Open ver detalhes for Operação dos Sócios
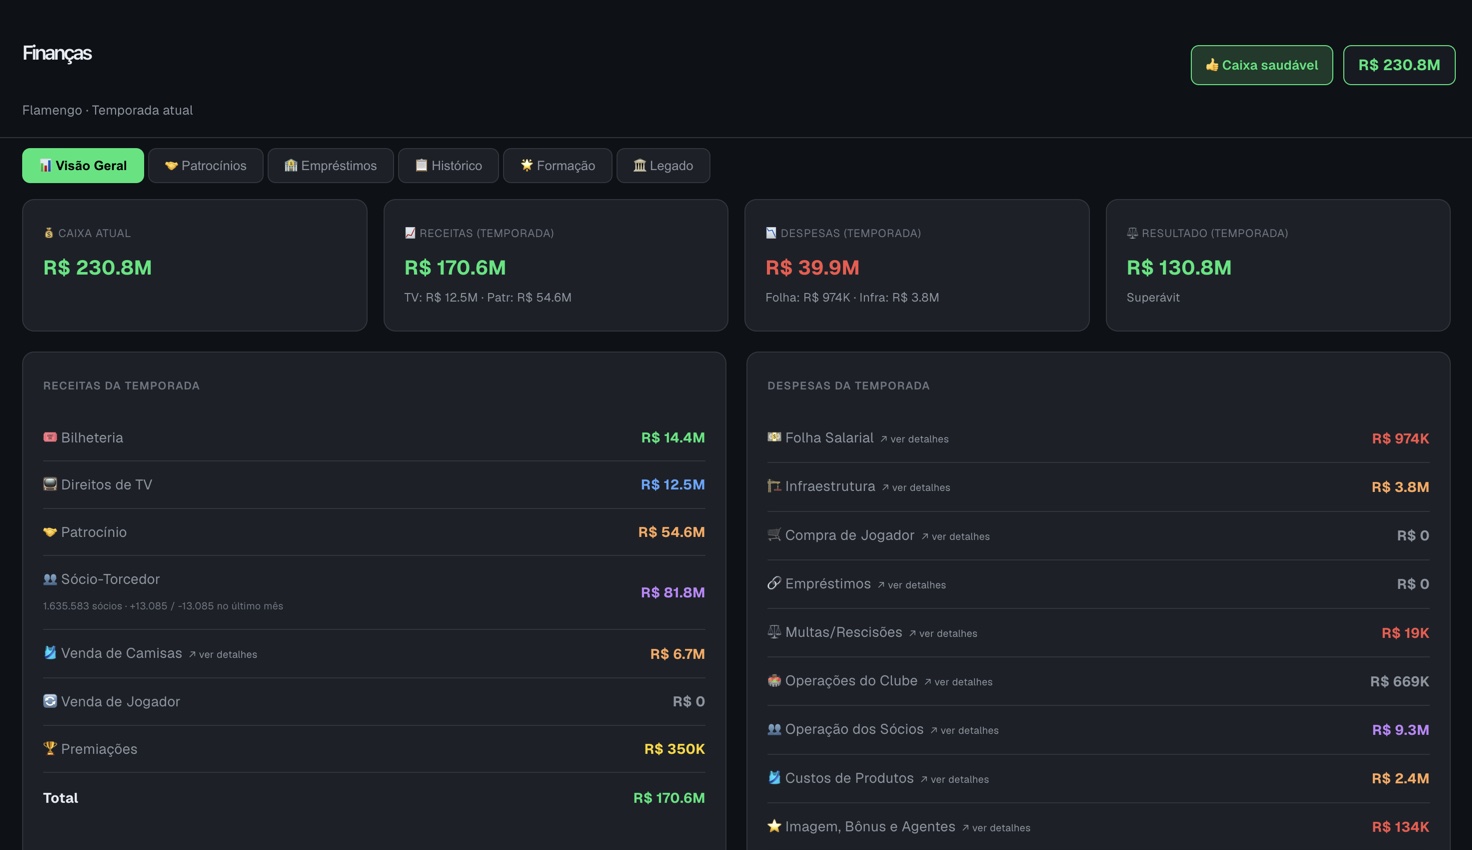Screen dimensions: 1472x850 point(964,731)
